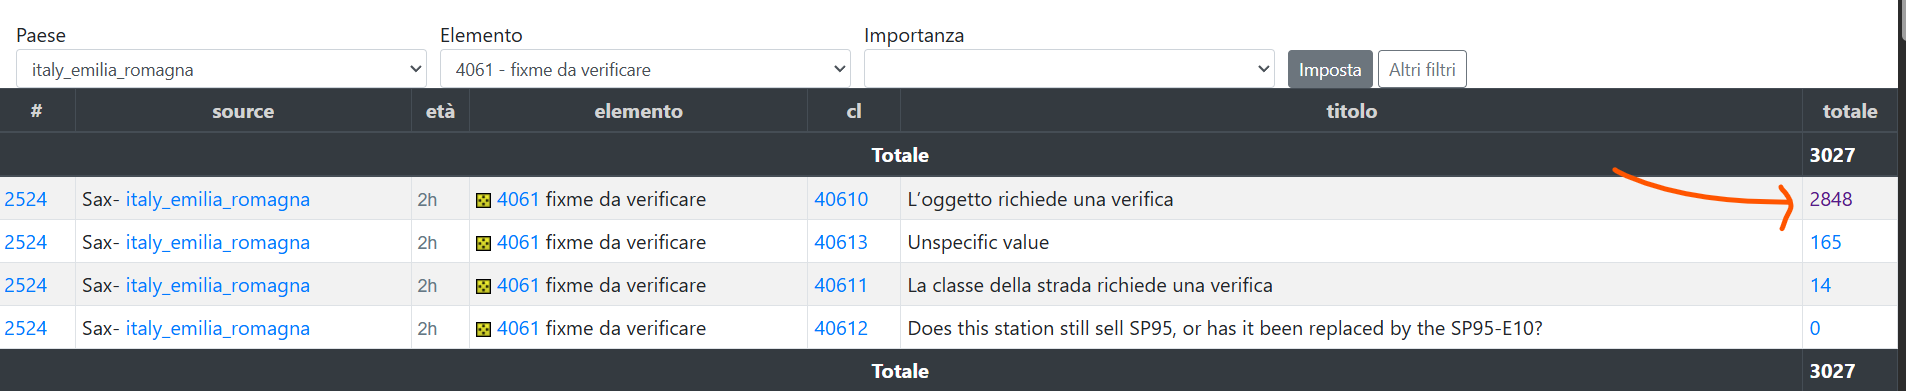Open Altri filtri for more filters
The image size is (1906, 391).
(x=1422, y=69)
